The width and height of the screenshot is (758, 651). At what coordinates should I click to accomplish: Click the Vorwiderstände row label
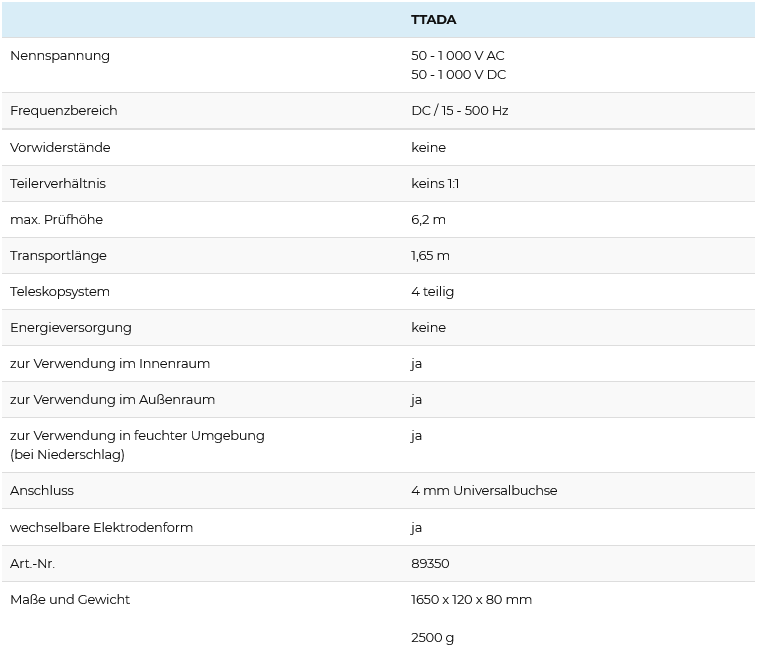click(x=60, y=147)
